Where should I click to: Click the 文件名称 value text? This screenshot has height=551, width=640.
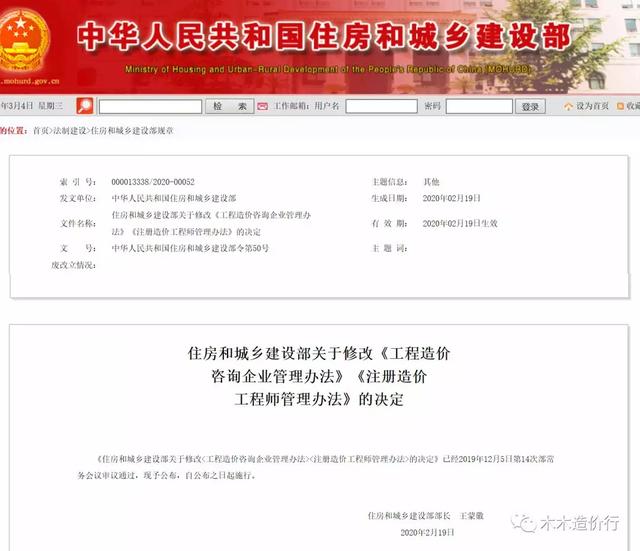coord(211,223)
